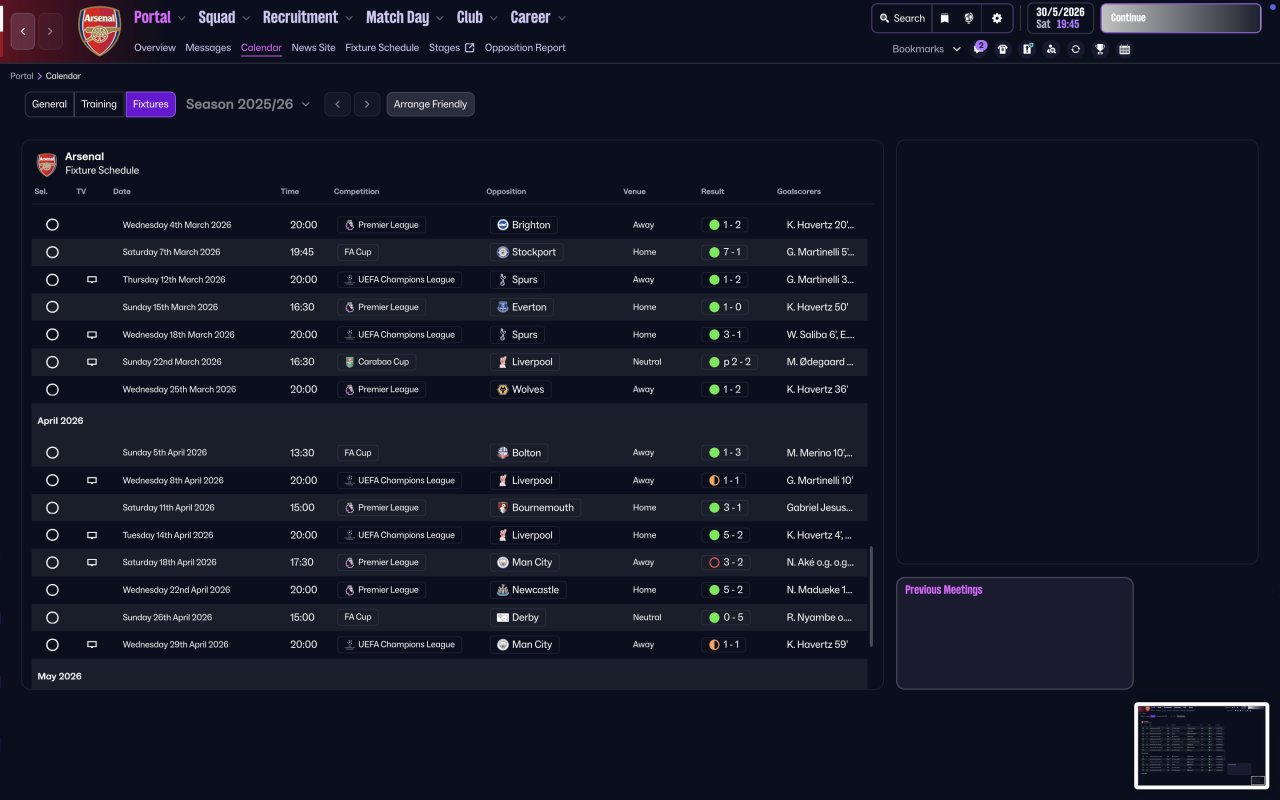Image resolution: width=1280 pixels, height=800 pixels.
Task: Select the radio button for Bolton FA Cup match
Action: 52,453
